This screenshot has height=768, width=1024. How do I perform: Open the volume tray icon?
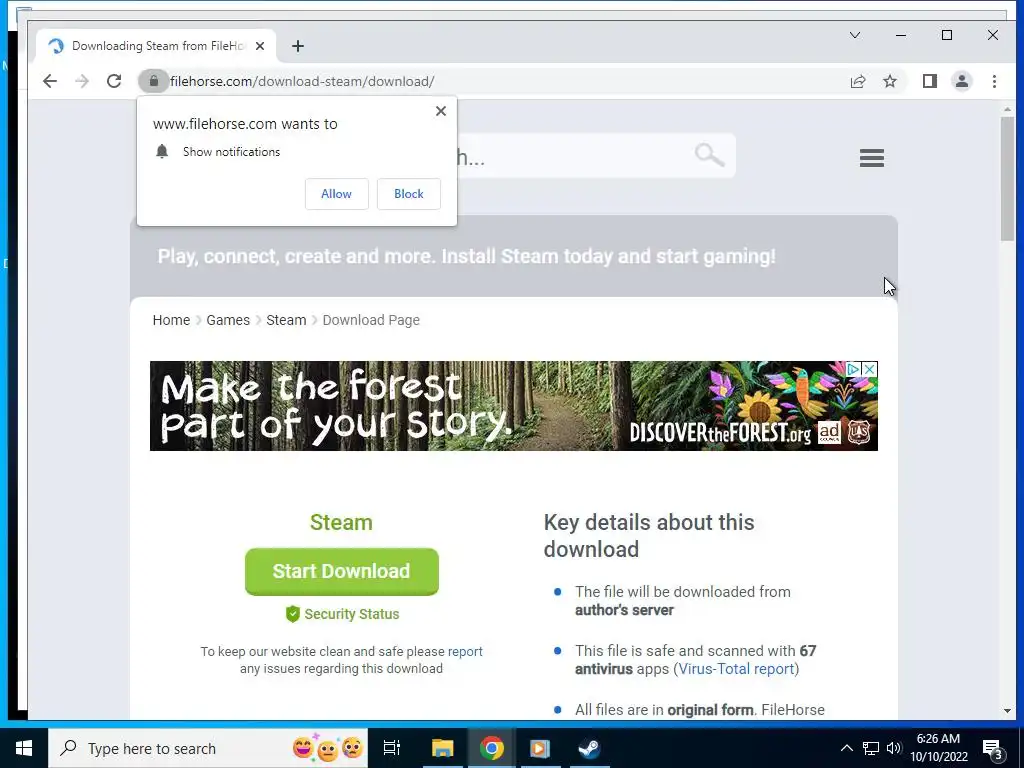[893, 748]
